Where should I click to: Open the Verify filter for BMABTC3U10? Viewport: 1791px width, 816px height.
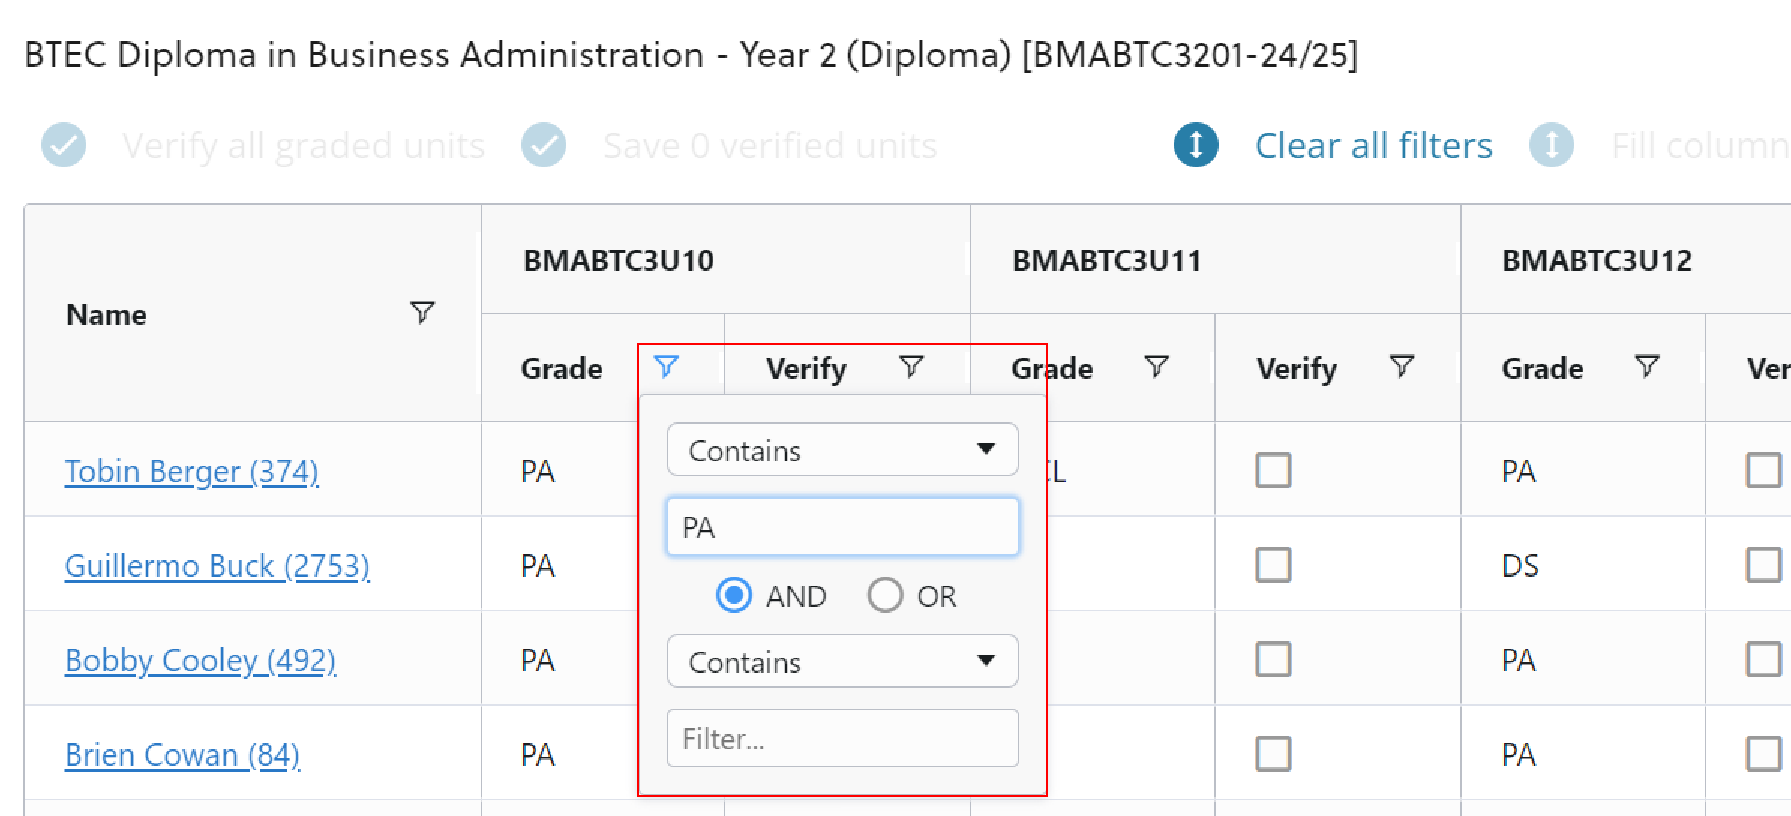click(912, 367)
